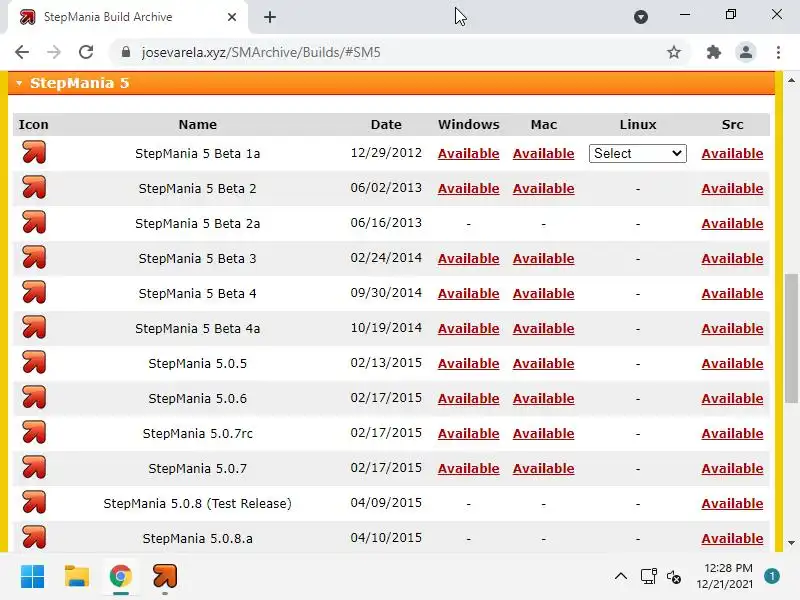
Task: Download source of StepMania 5 Beta 4a
Action: (732, 329)
